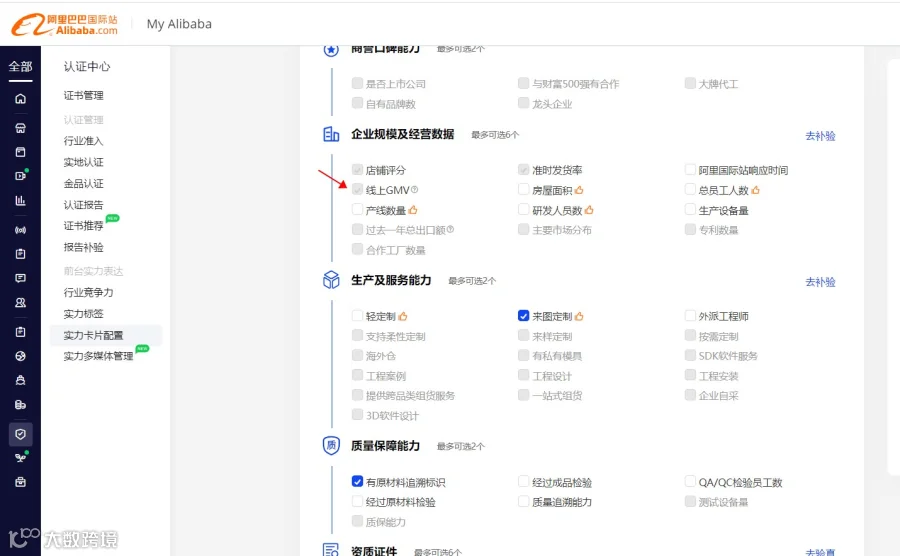The width and height of the screenshot is (900, 556).
Task: Click the toolbox icon at sidebar bottom
Action: [x=20, y=482]
